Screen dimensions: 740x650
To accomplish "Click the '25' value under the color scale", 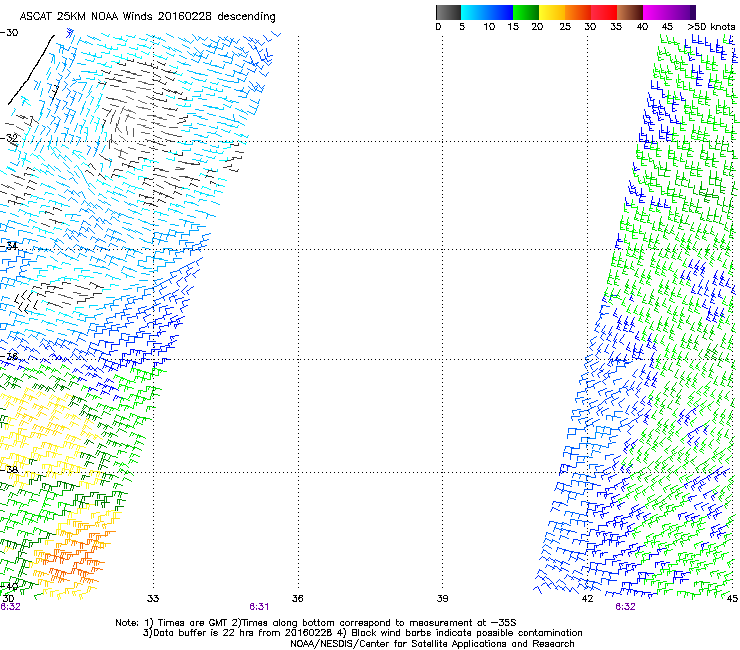I will (x=565, y=27).
